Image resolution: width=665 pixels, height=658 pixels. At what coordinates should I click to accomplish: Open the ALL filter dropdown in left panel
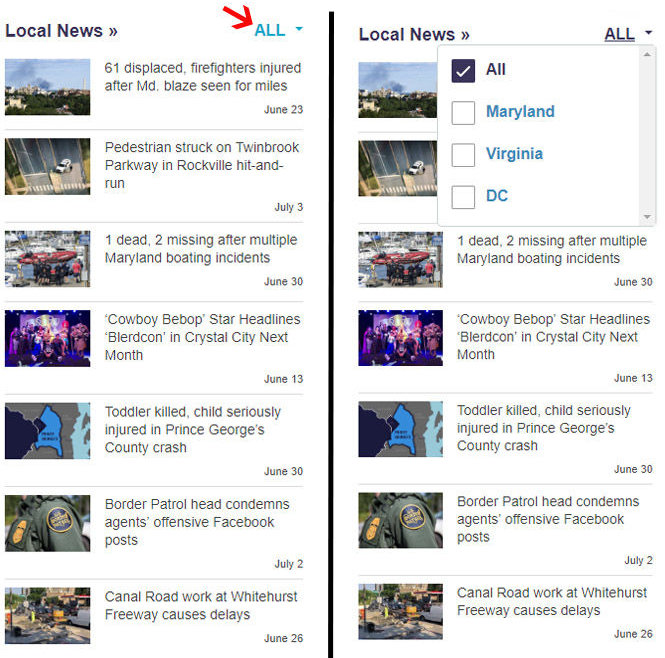(x=271, y=30)
